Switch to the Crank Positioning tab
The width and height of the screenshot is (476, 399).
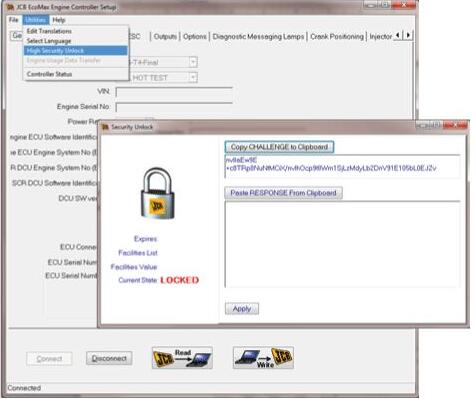(x=337, y=36)
